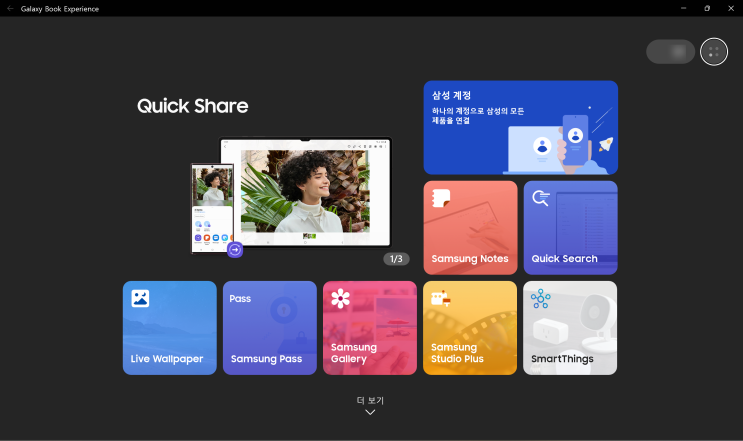743x441 pixels.
Task: Close the Galaxy Book Experience window
Action: 731,8
